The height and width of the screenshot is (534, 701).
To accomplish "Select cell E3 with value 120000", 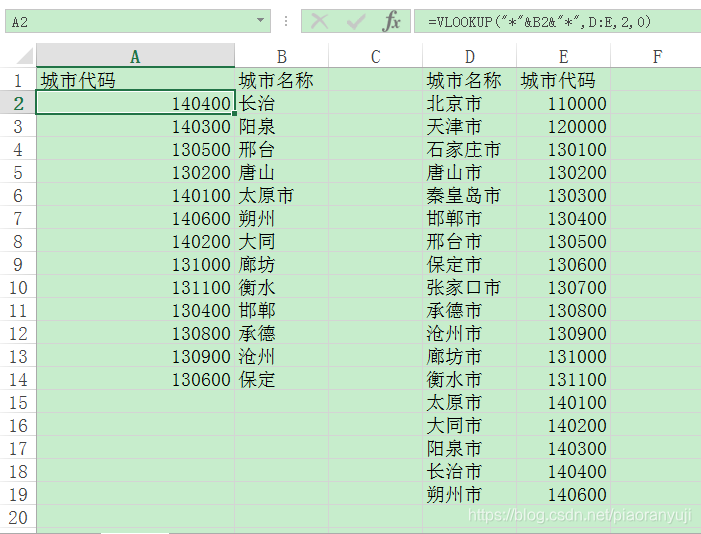I will coord(563,127).
